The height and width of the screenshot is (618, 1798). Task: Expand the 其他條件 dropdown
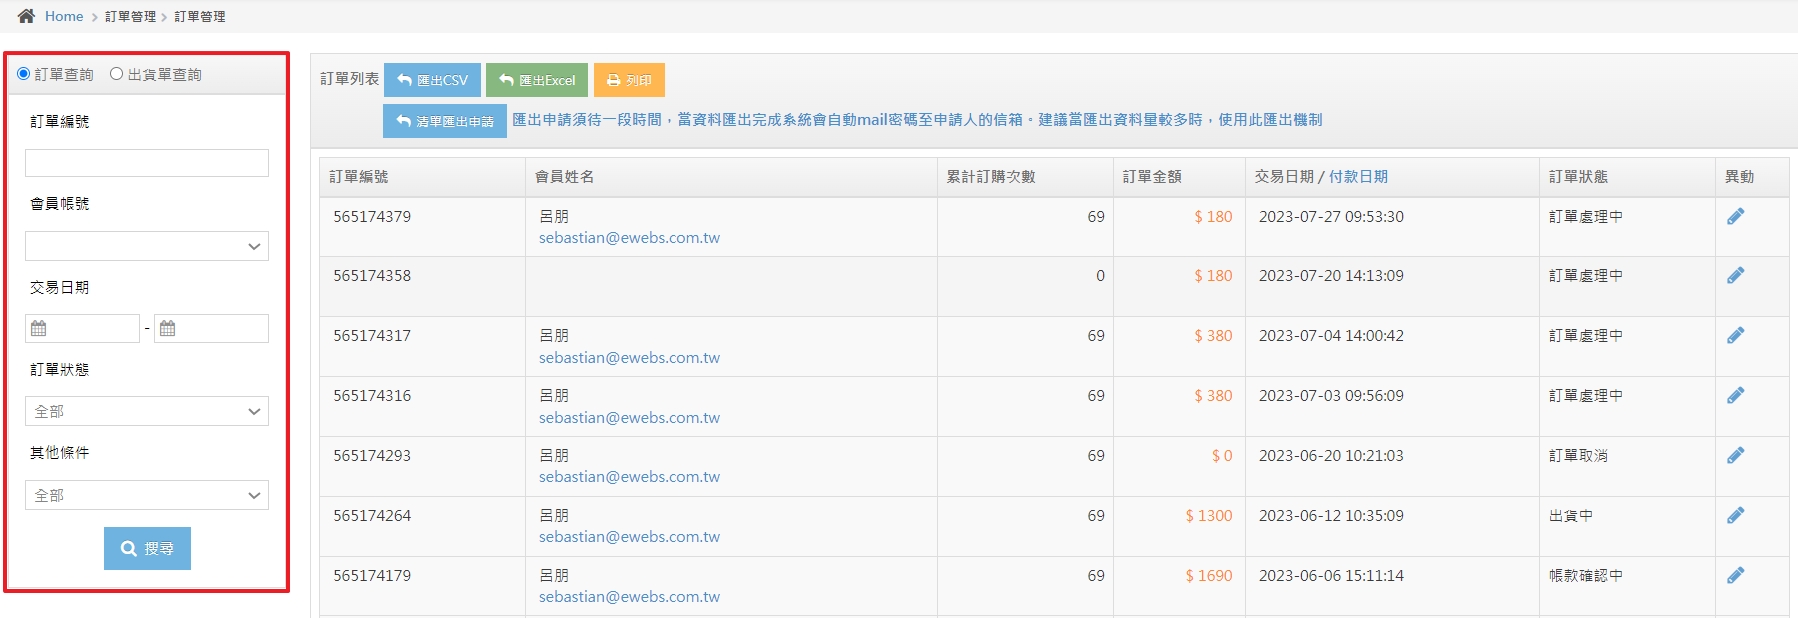point(147,495)
